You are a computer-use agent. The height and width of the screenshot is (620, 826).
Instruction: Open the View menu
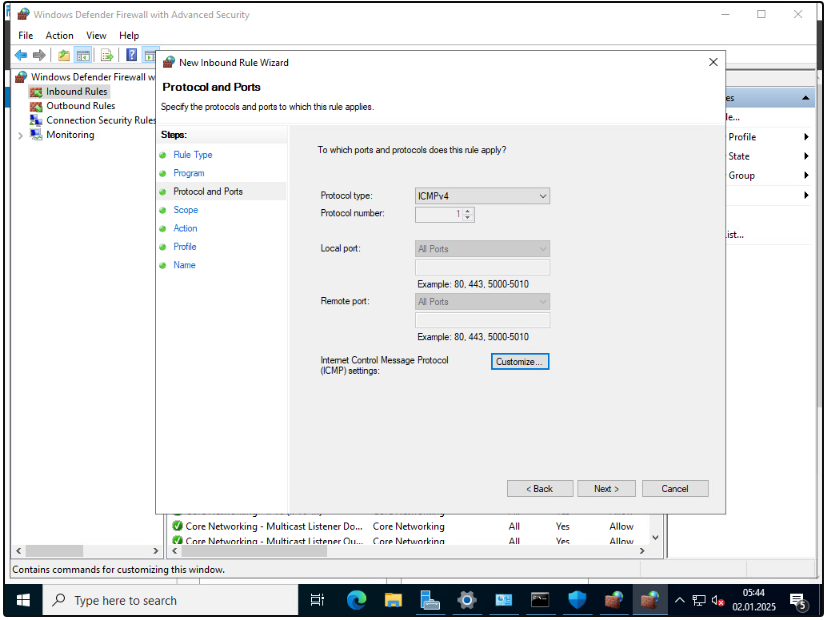[x=96, y=35]
